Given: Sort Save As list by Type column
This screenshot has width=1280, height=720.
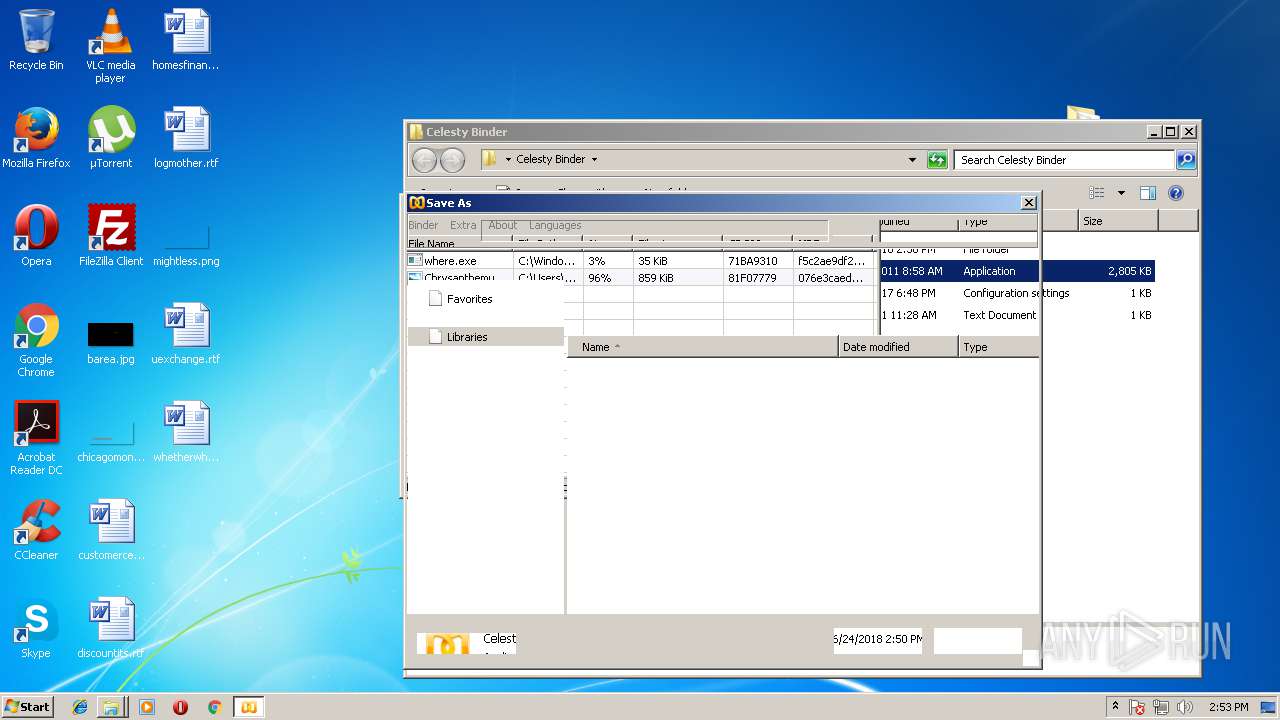Looking at the screenshot, I should (998, 347).
